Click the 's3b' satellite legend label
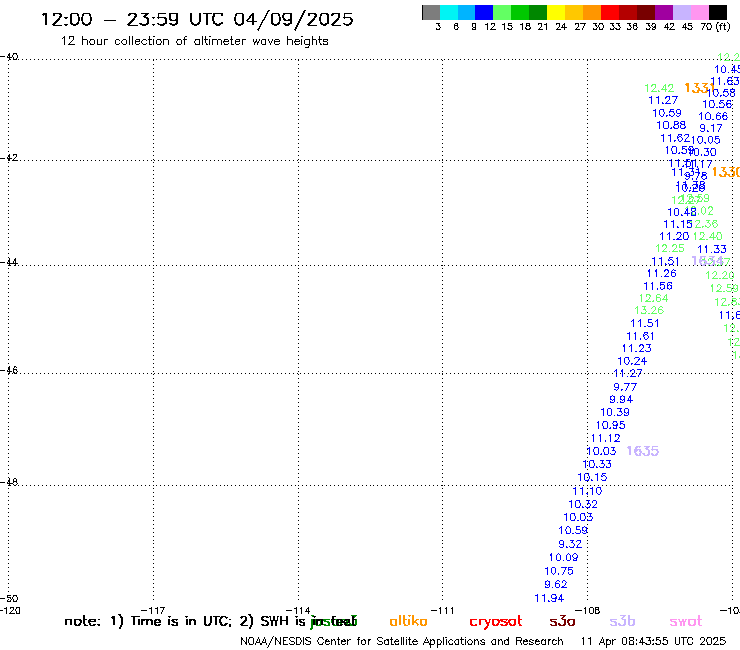 pos(622,621)
